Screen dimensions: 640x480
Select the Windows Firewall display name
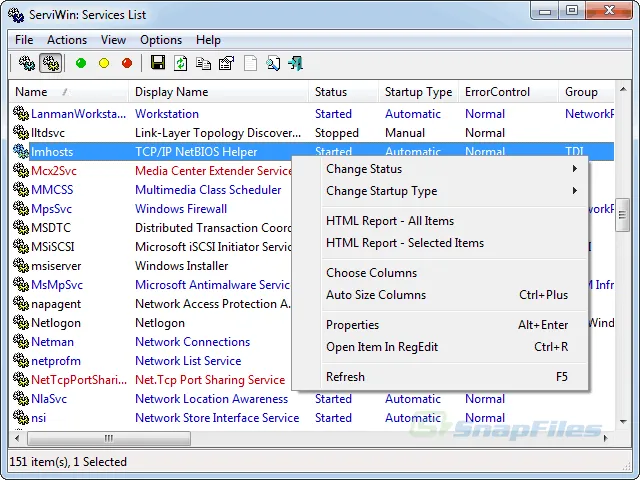coord(181,209)
